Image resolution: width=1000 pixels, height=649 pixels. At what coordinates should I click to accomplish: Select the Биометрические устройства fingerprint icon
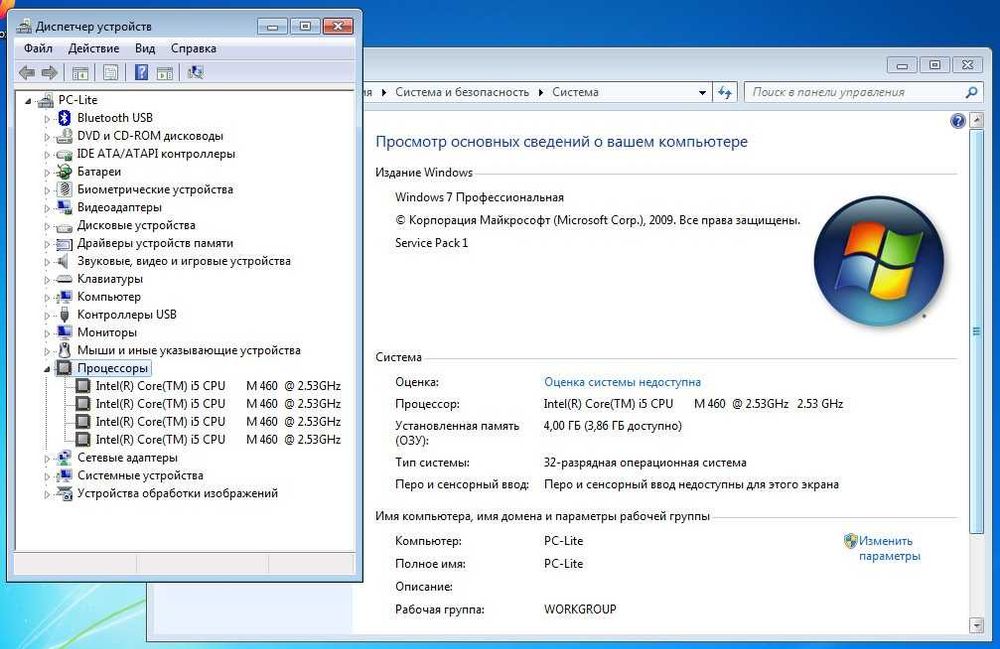tap(64, 189)
